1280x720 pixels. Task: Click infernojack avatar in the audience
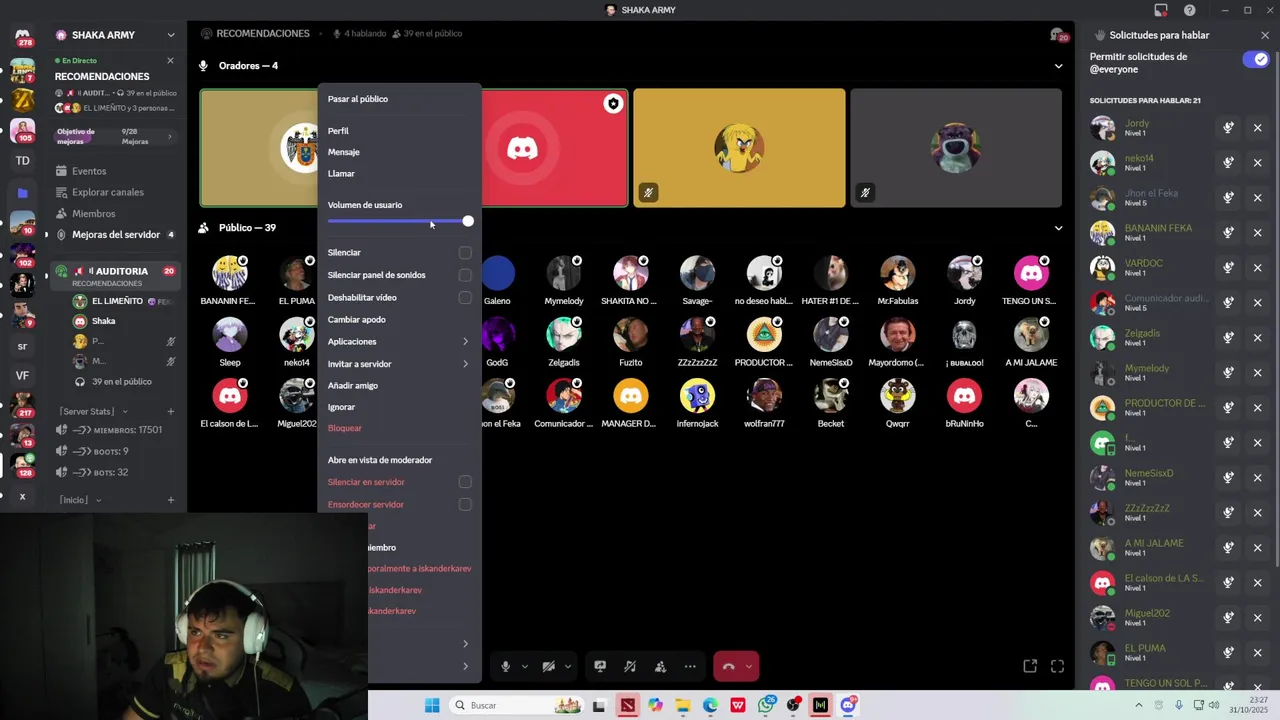pyautogui.click(x=697, y=396)
